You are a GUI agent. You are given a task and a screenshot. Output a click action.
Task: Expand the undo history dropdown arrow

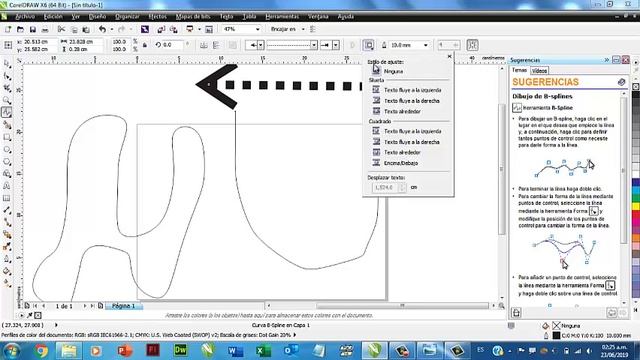click(x=111, y=29)
